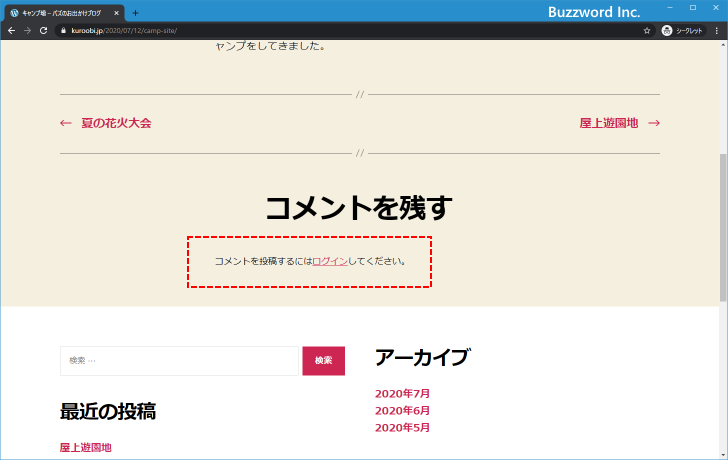Open the previous post 夏の花火大会
Viewport: 728px width, 460px height.
[116, 123]
